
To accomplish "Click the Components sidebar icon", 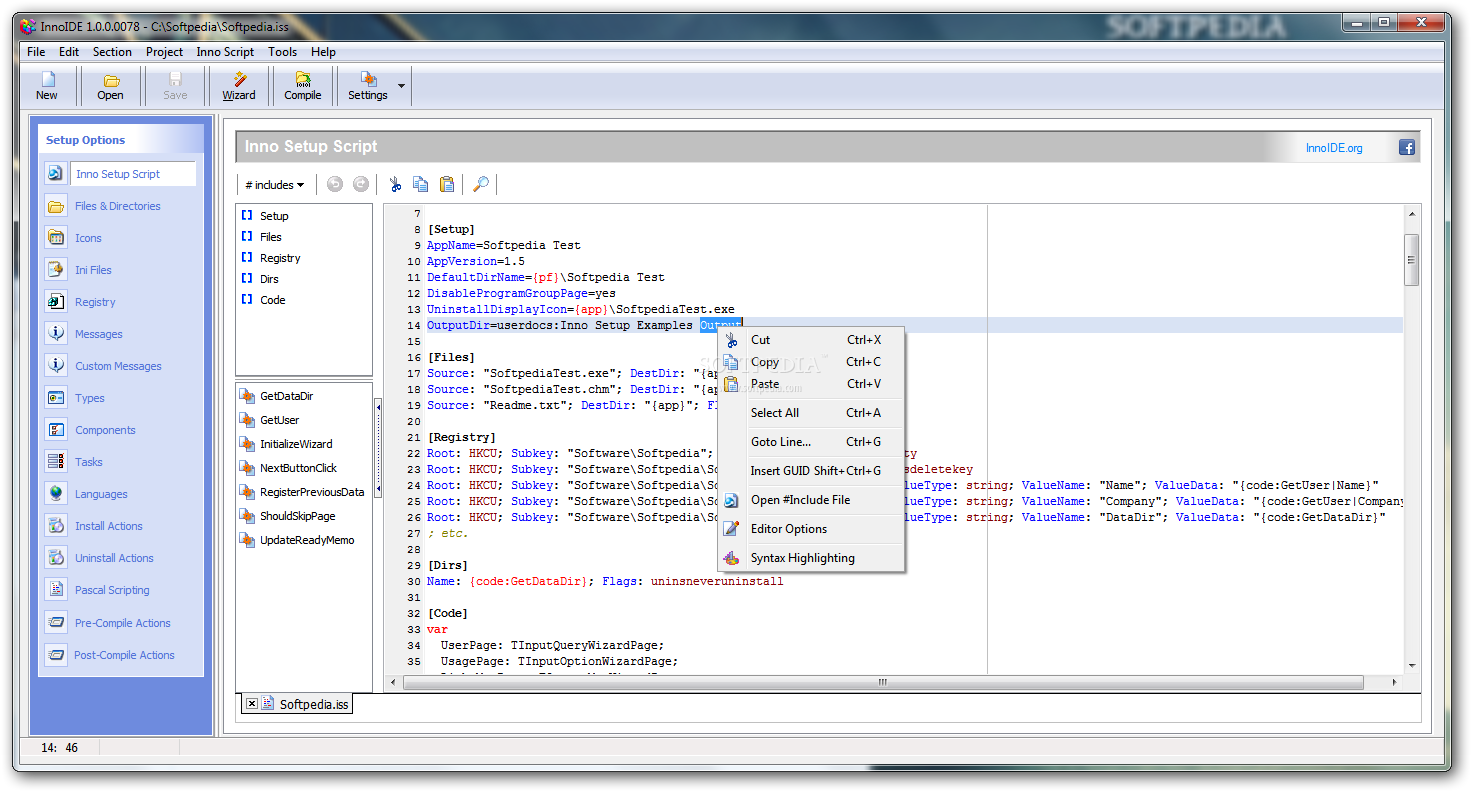I will tap(56, 429).
